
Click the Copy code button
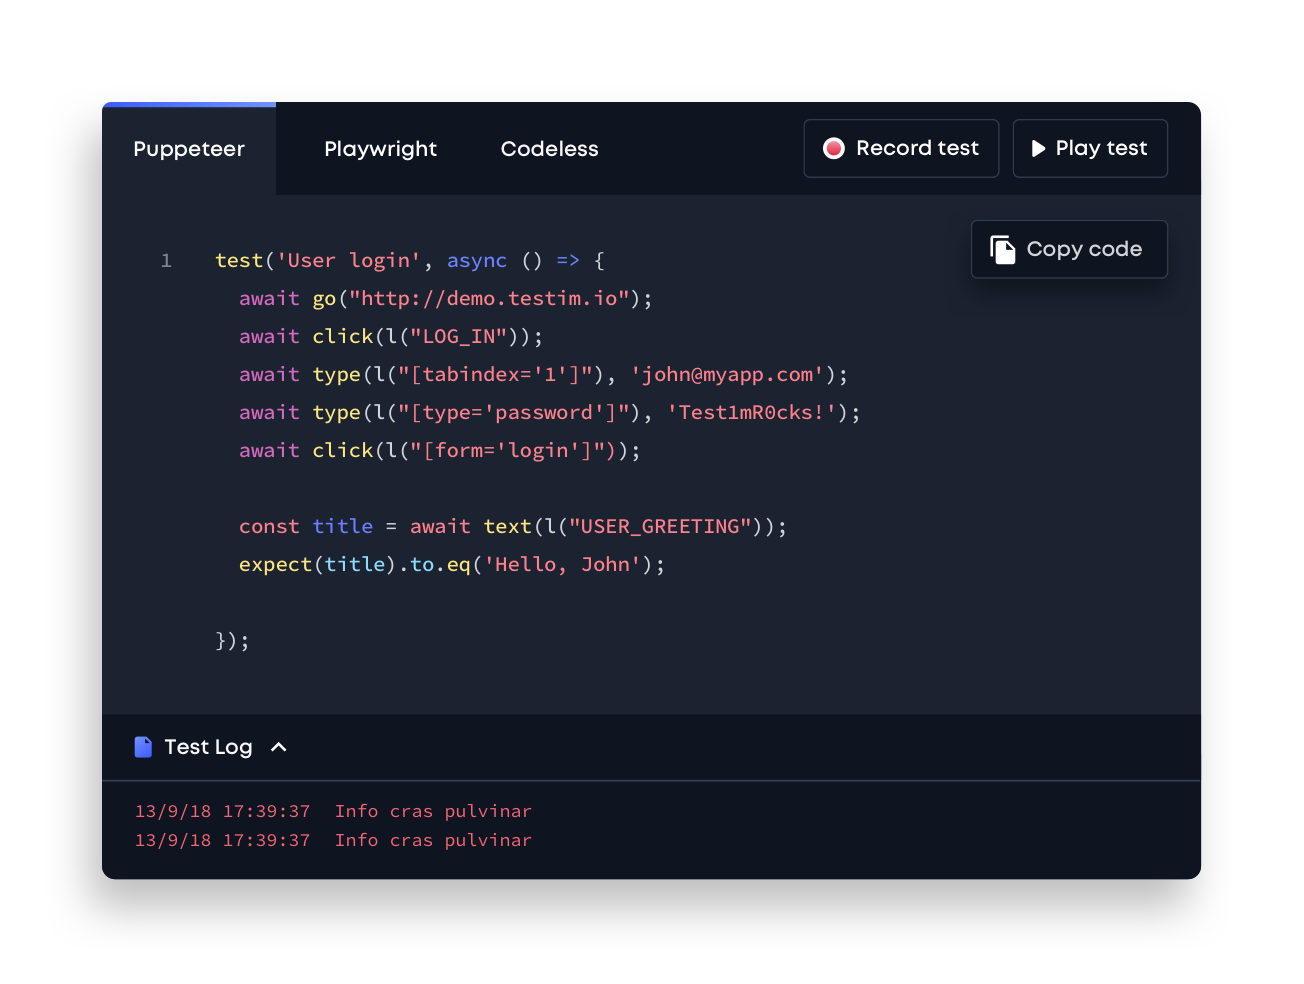(1069, 249)
